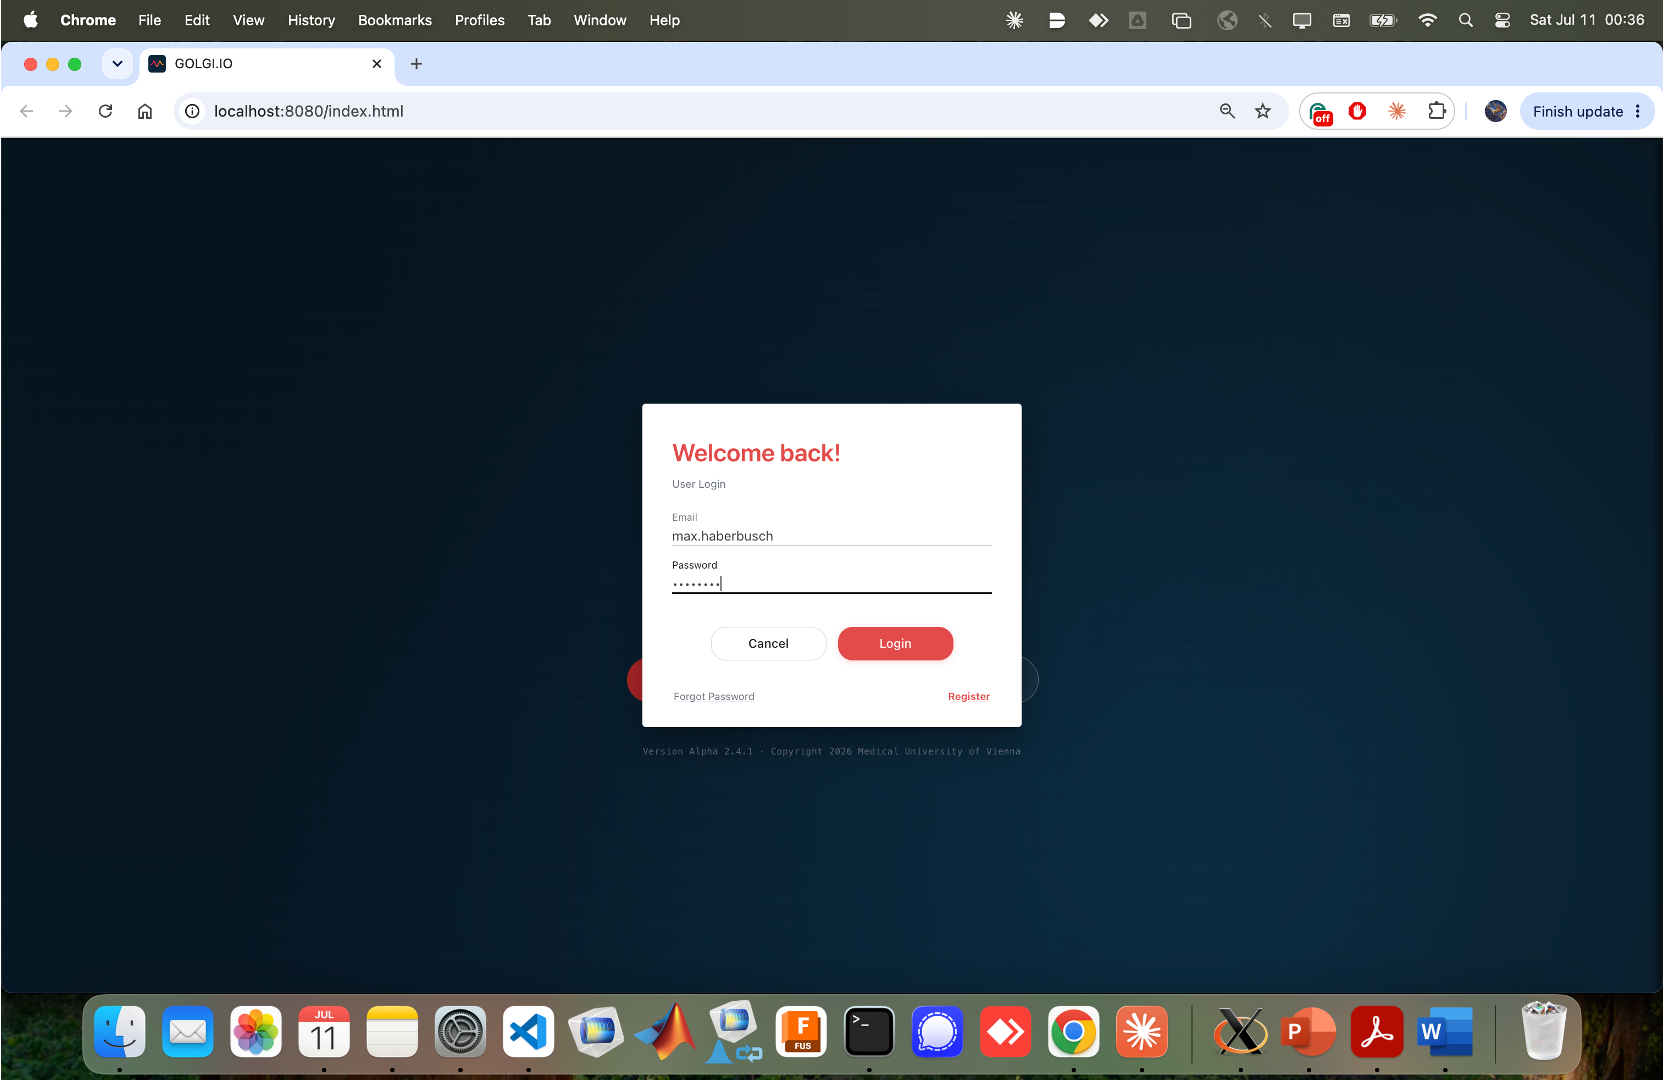View site information icon beside URL

tap(192, 111)
